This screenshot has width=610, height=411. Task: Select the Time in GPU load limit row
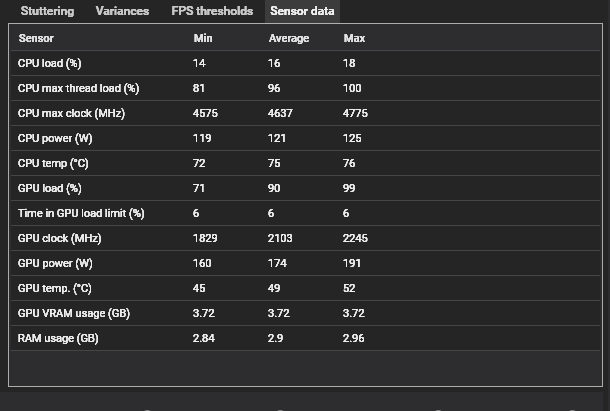305,213
